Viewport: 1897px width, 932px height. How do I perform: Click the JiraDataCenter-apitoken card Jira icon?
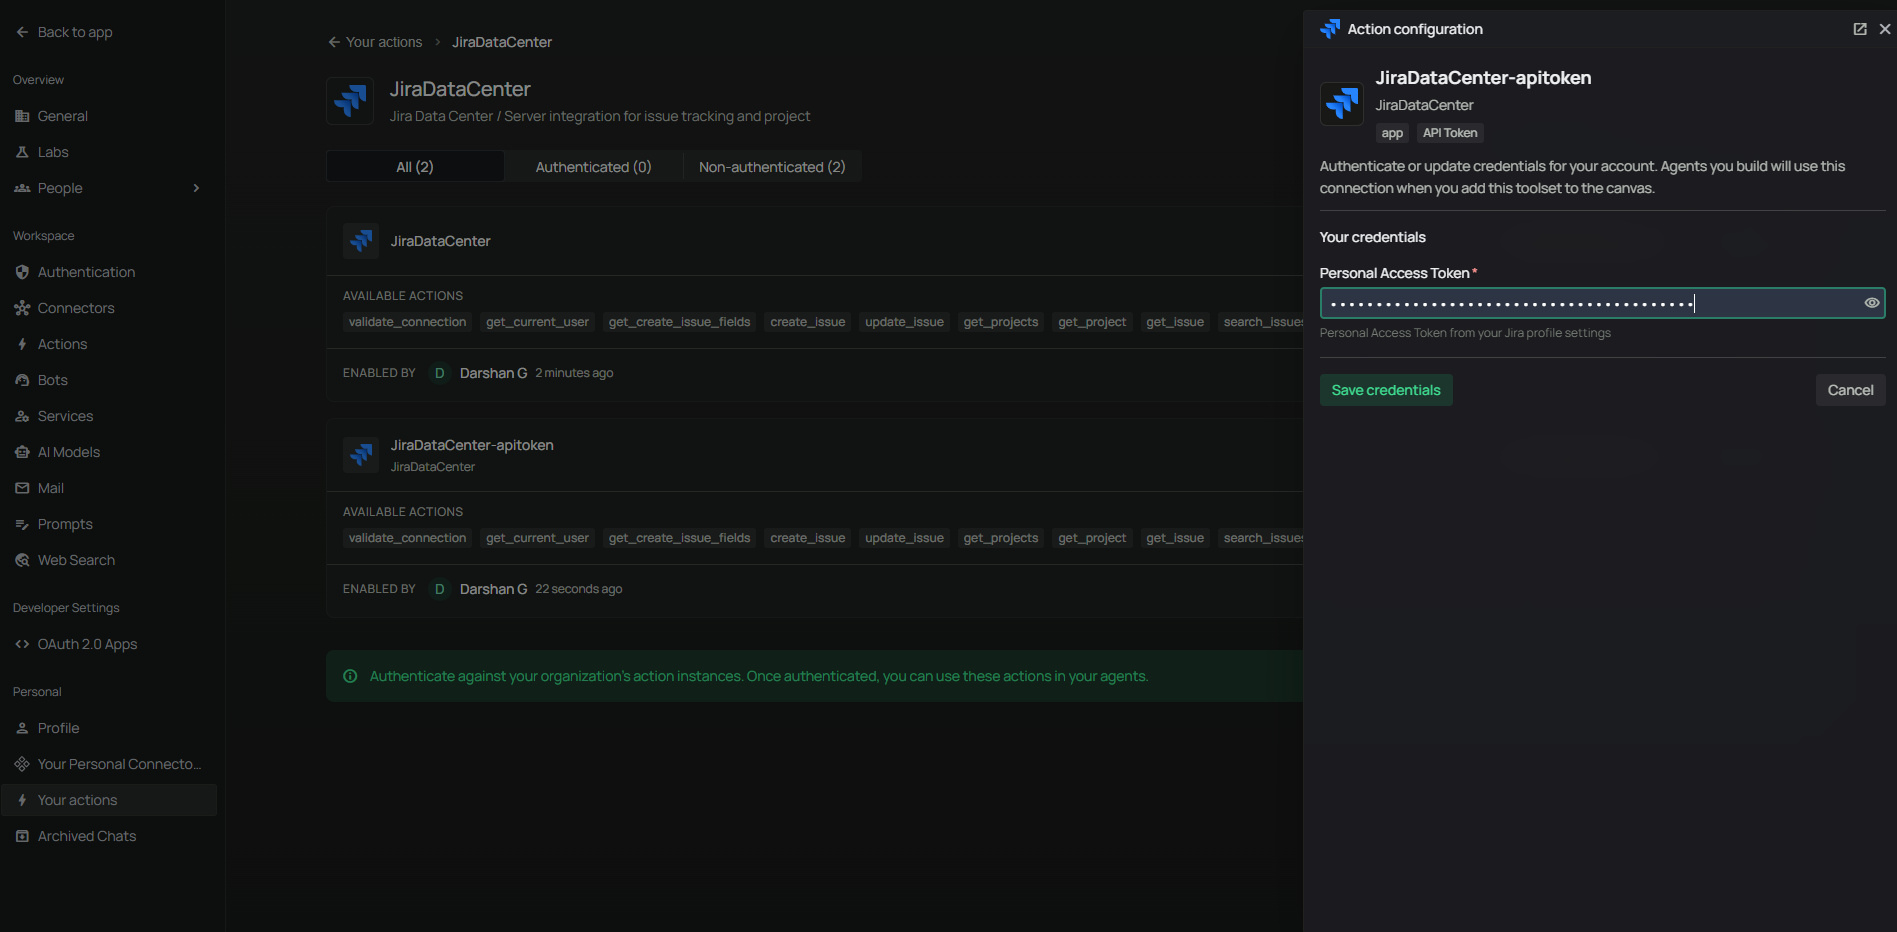[361, 455]
